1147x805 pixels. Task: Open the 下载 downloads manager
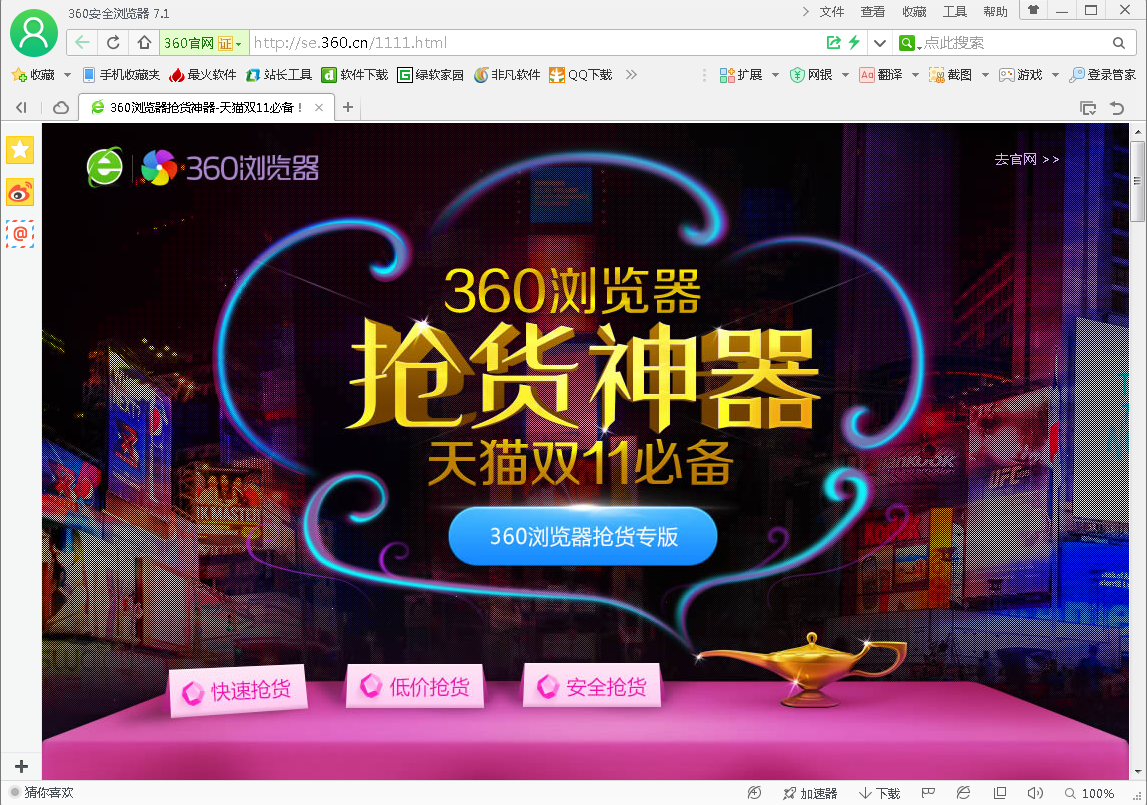[878, 792]
